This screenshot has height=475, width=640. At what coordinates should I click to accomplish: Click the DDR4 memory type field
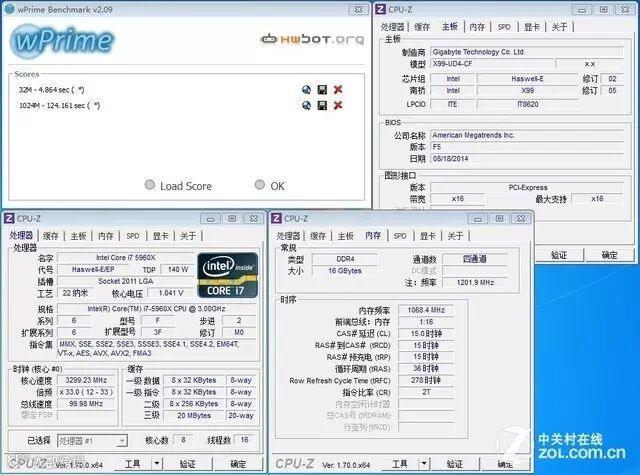pos(345,259)
